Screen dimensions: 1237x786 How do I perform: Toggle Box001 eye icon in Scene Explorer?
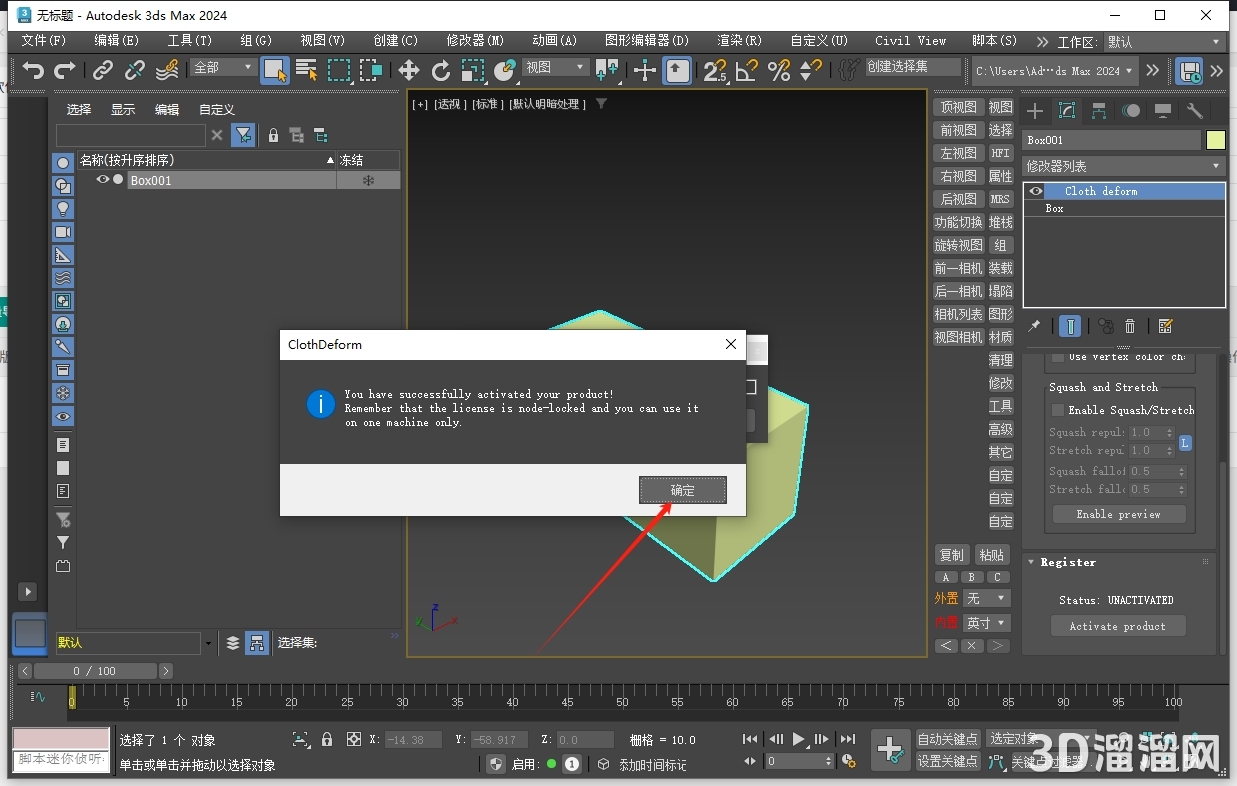click(x=103, y=180)
